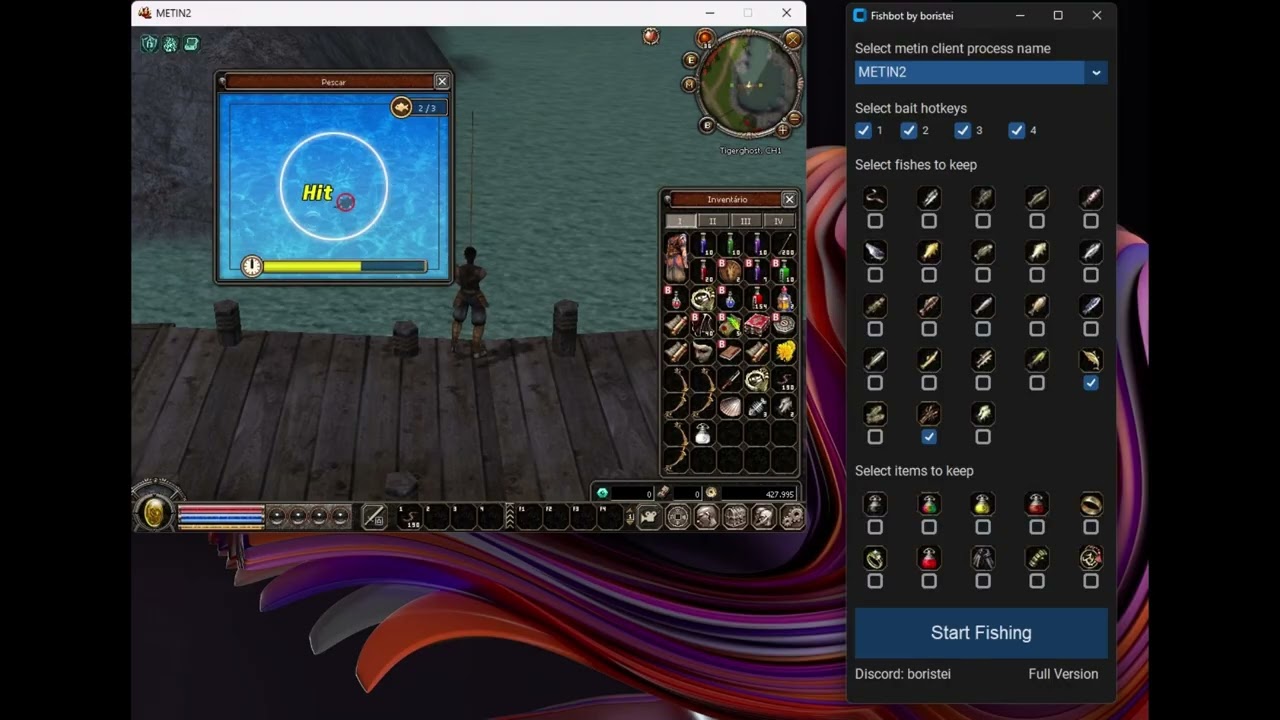Click the 427.995 Yang amount field
1280x720 pixels.
(758, 494)
